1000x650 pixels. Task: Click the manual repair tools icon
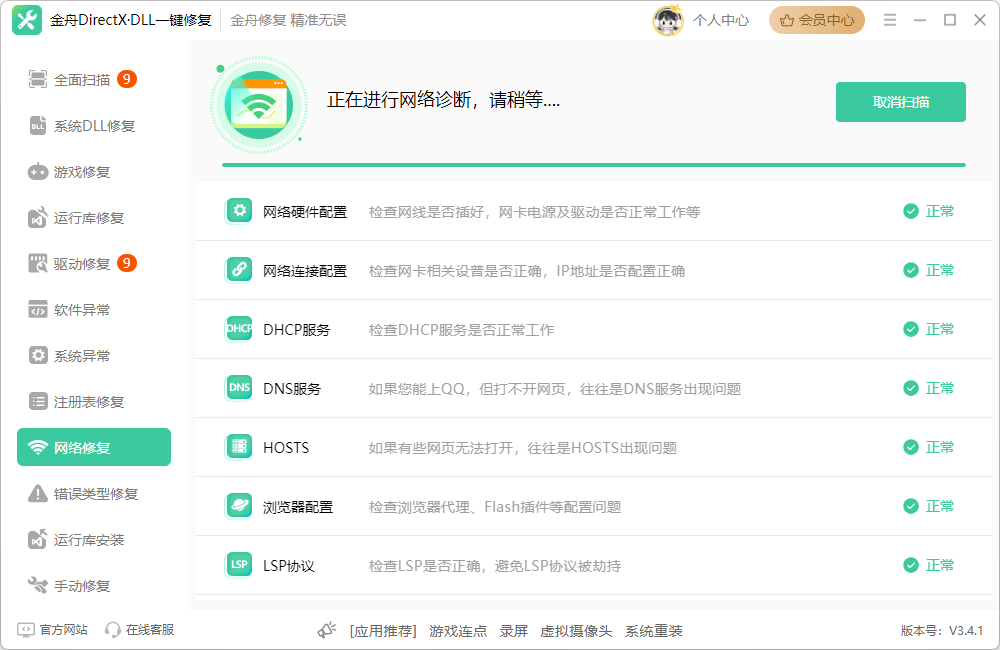pos(38,585)
